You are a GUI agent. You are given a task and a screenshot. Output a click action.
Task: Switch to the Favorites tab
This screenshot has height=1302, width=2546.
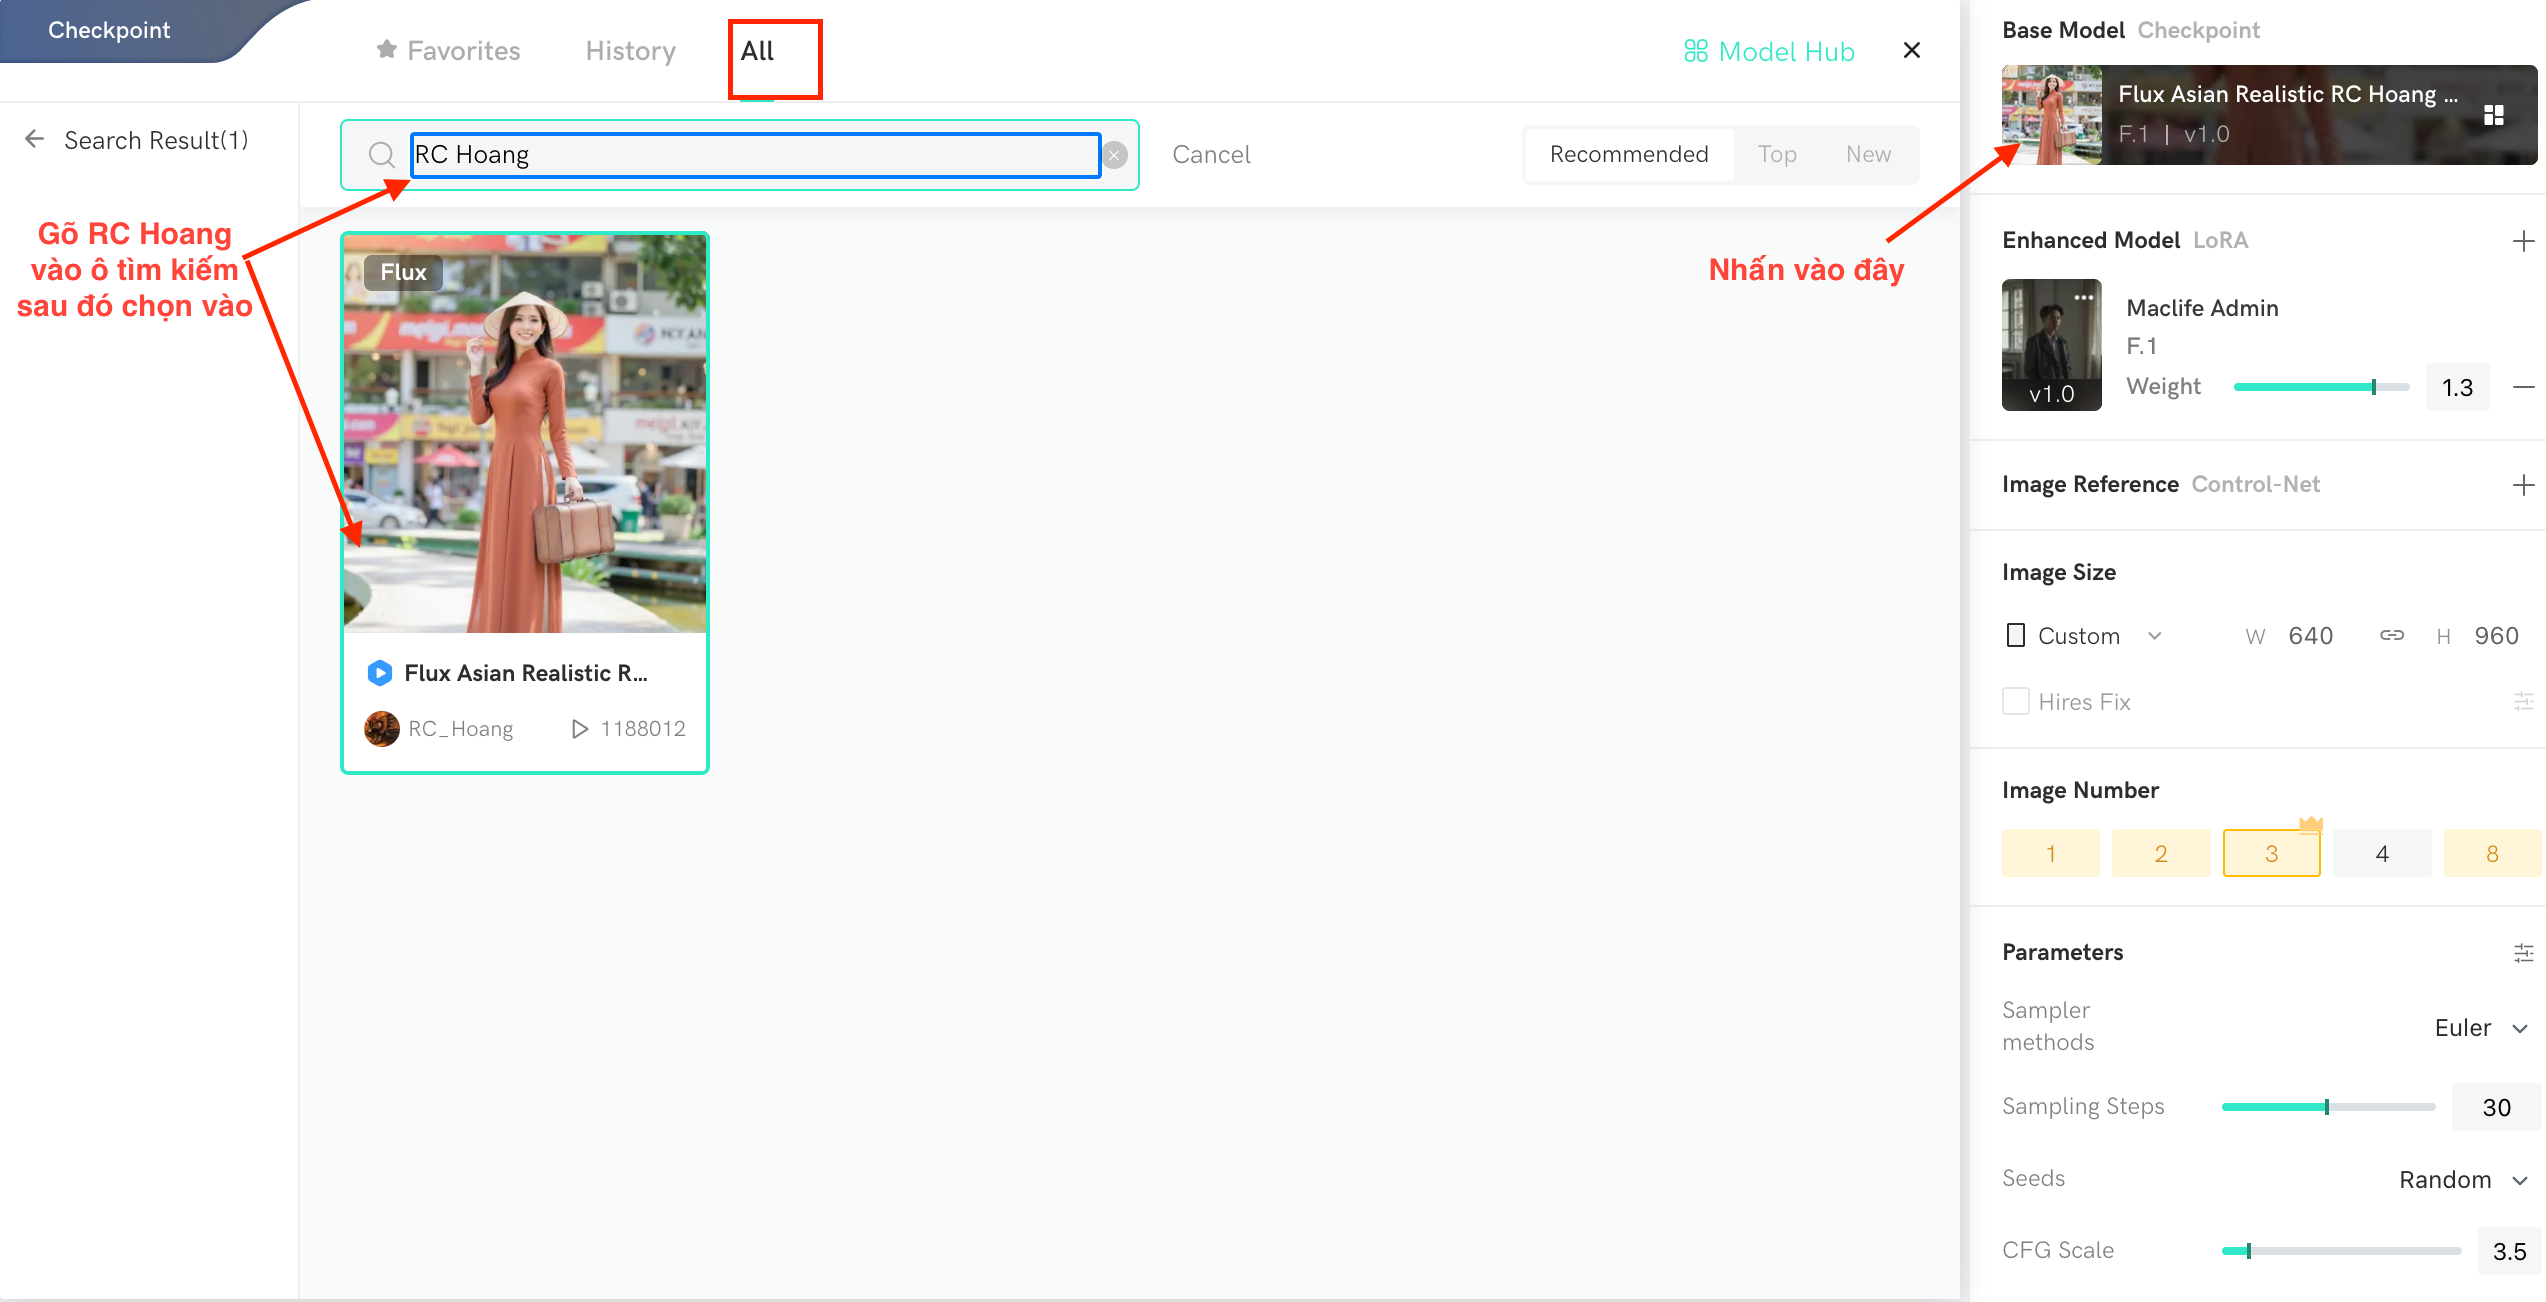tap(447, 50)
